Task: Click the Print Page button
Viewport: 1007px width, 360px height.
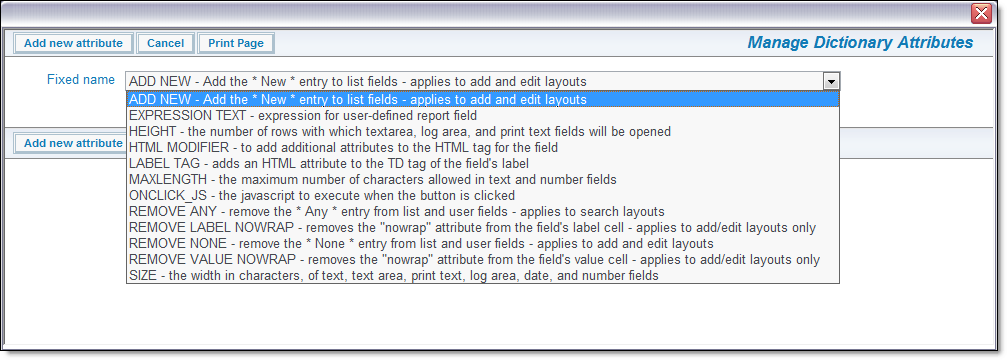Action: (236, 44)
